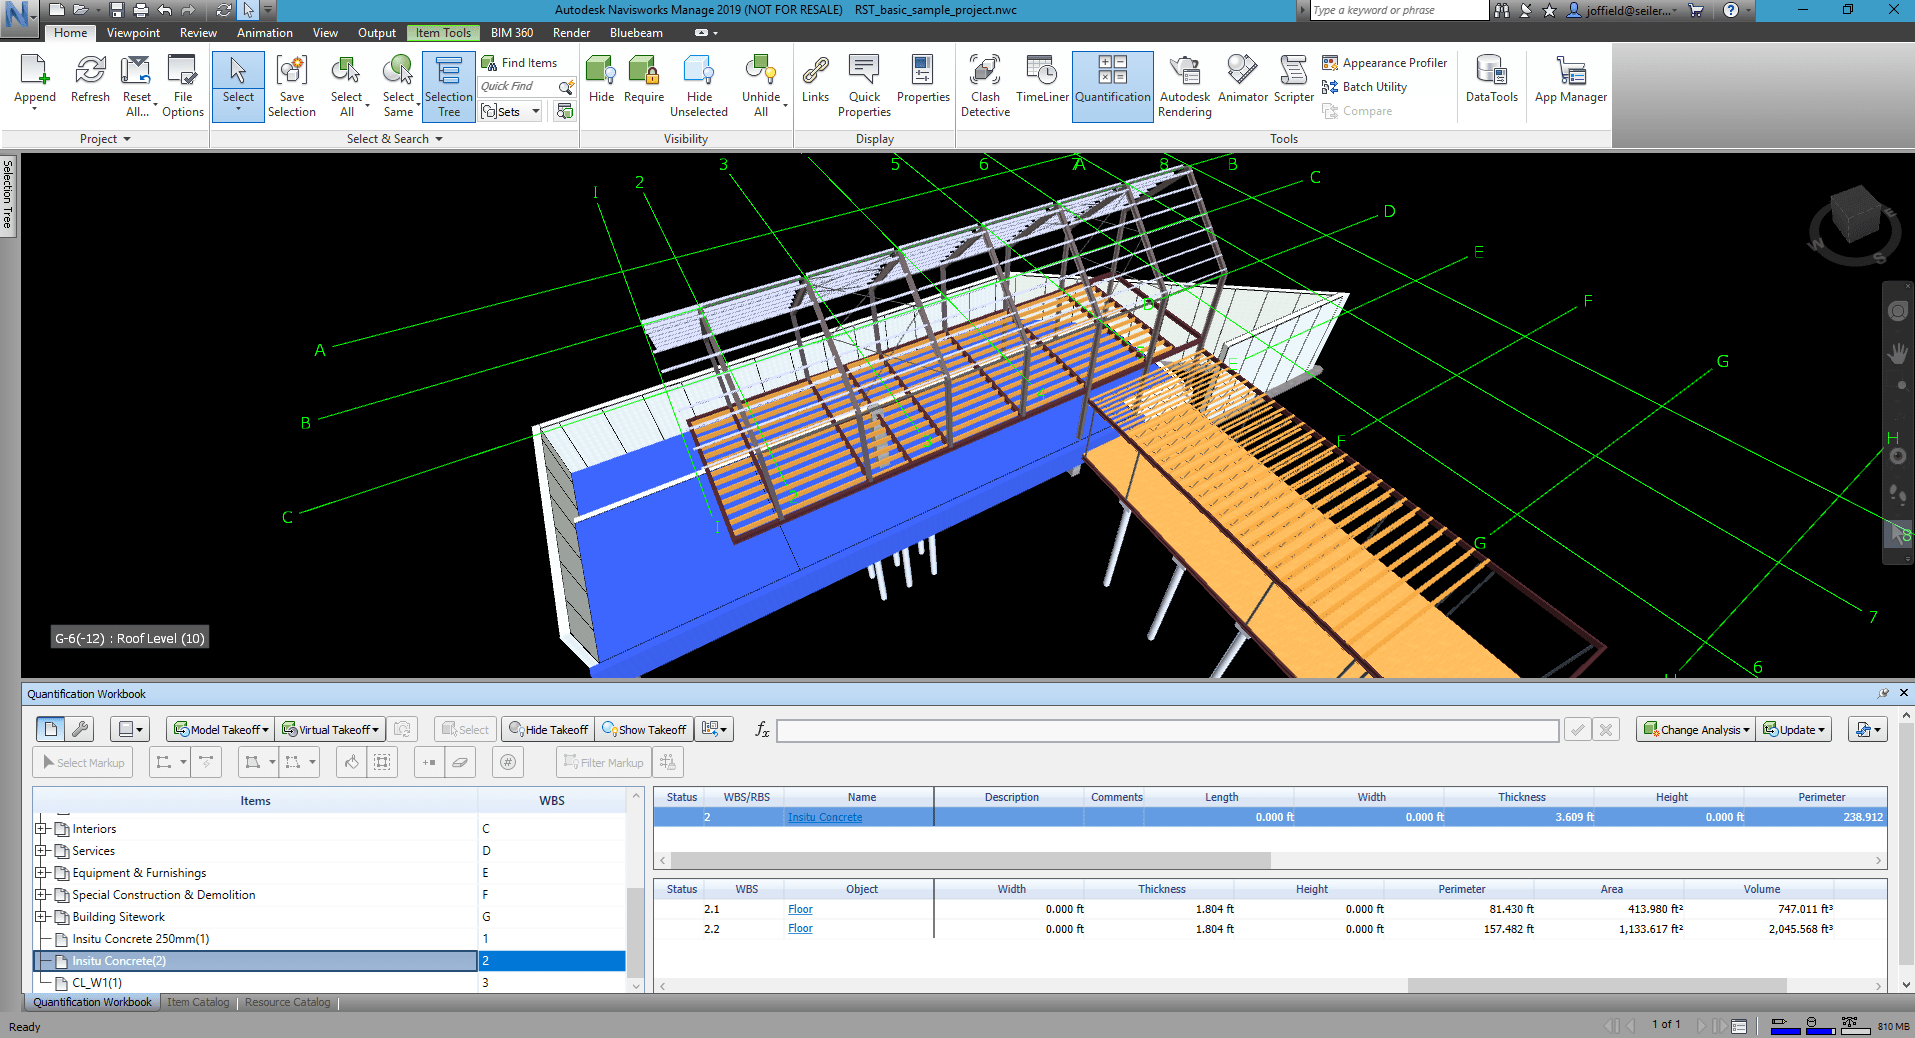The width and height of the screenshot is (1915, 1038).
Task: Click Show Takeoff button
Action: click(x=644, y=729)
